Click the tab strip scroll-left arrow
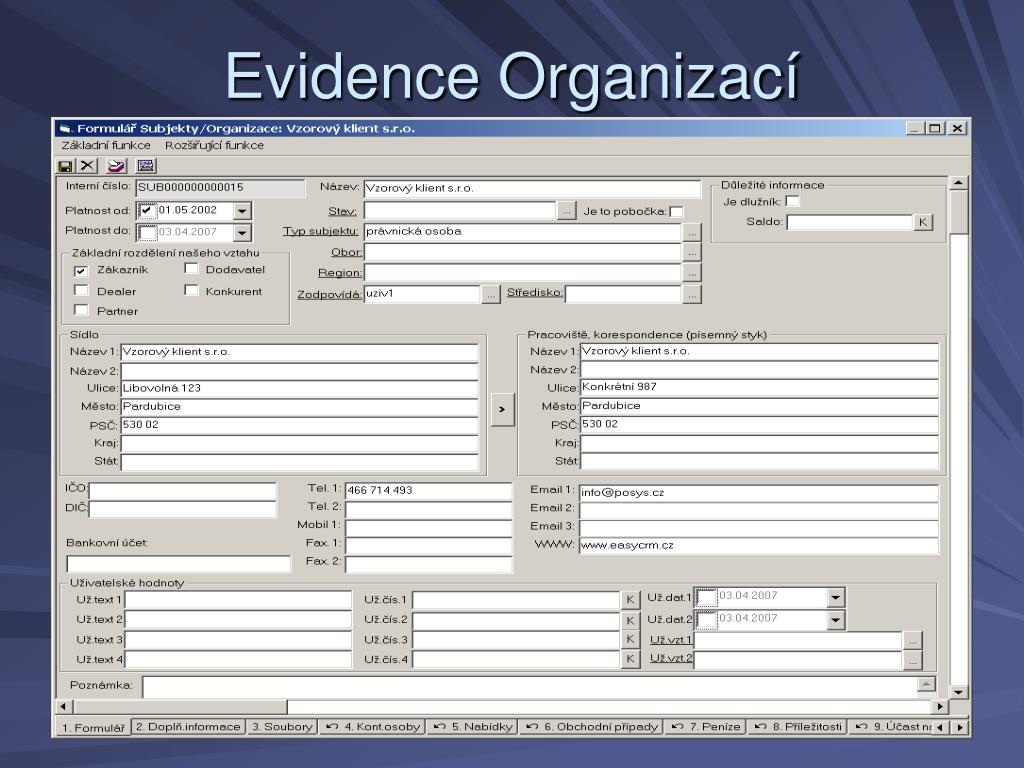1024x768 pixels. click(x=940, y=727)
